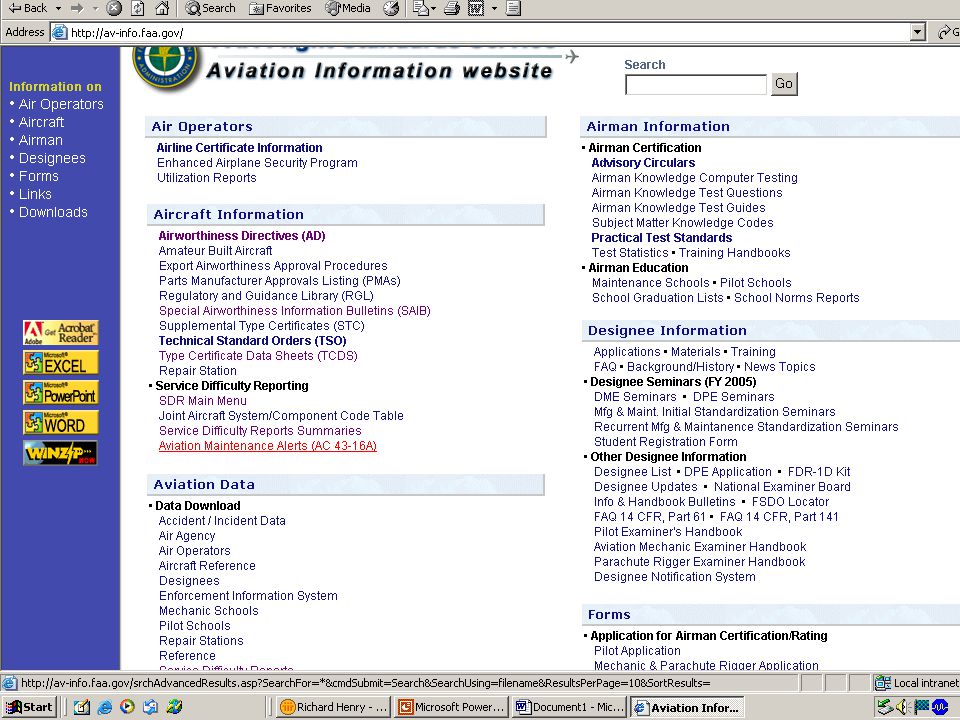Click the Go search button

tap(784, 84)
